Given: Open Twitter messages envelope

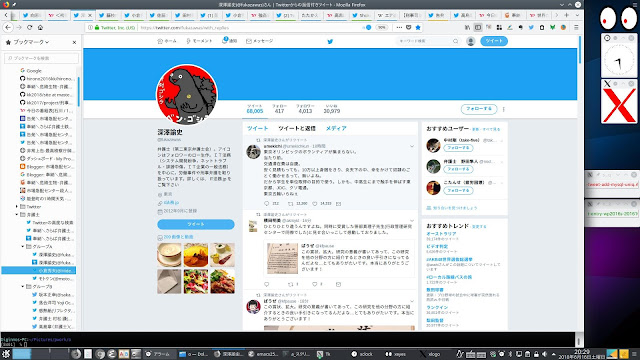Looking at the screenshot, I should click(249, 41).
